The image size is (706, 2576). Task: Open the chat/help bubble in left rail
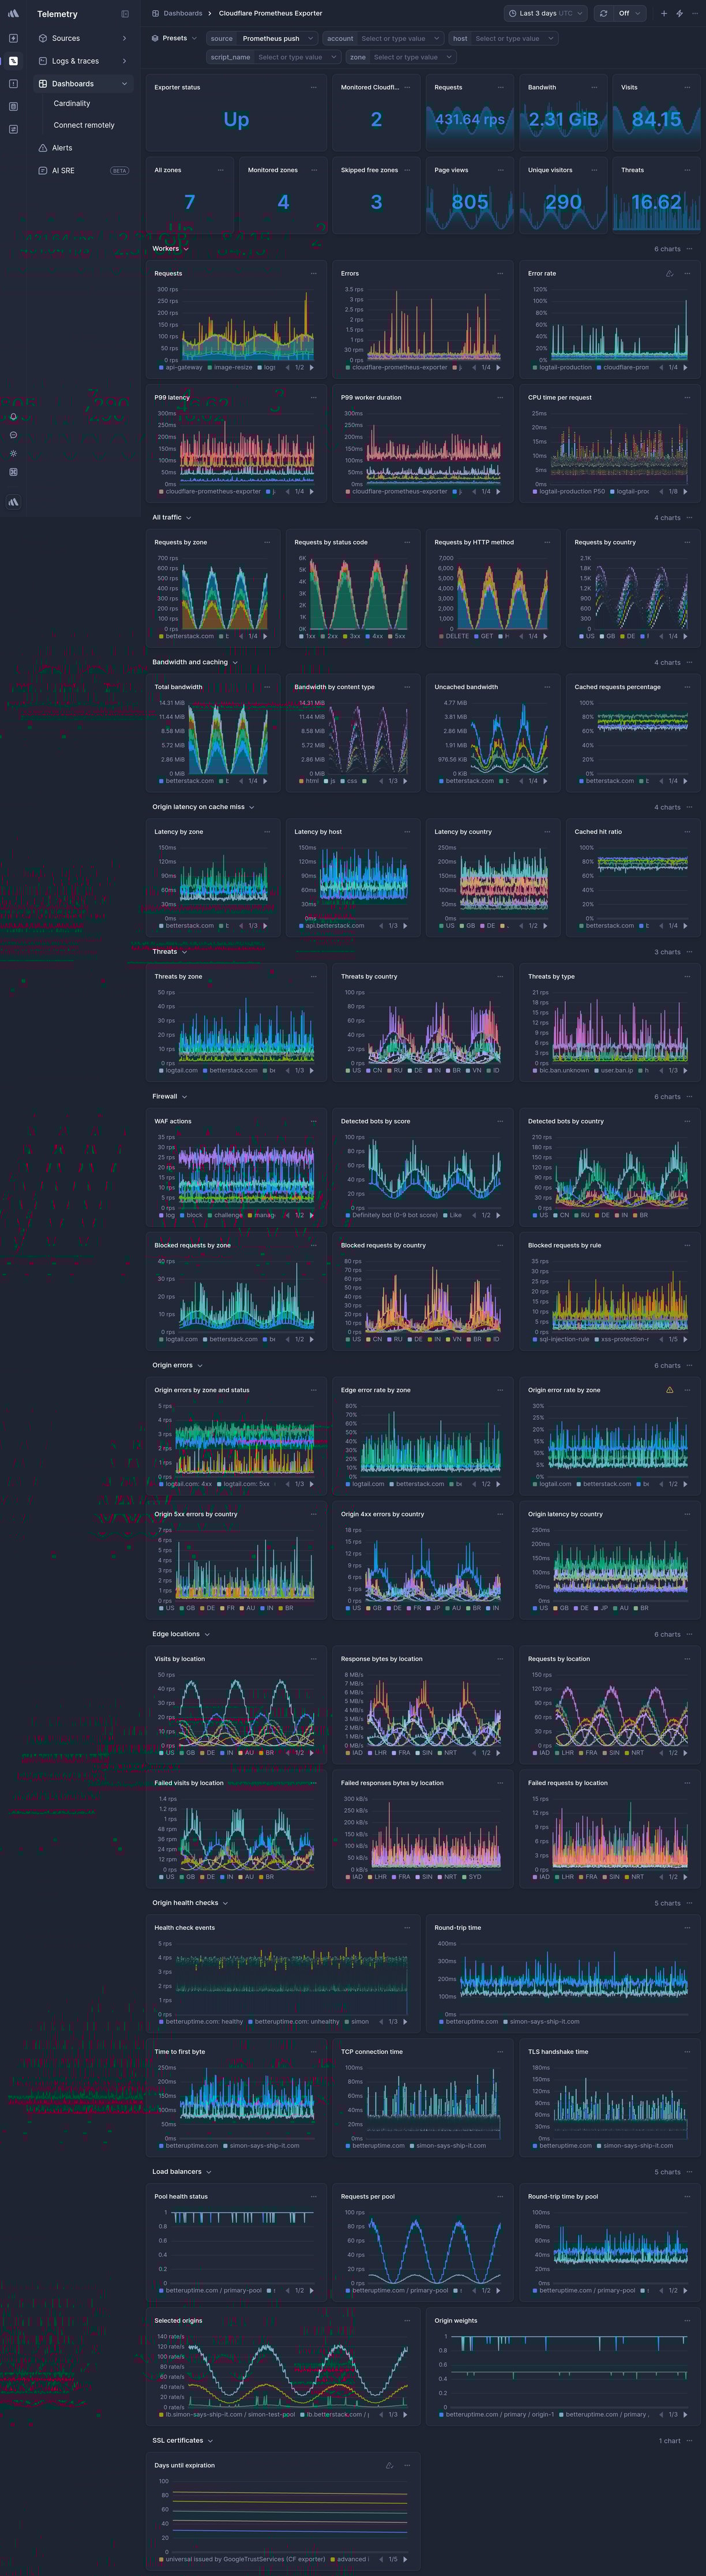coord(13,435)
